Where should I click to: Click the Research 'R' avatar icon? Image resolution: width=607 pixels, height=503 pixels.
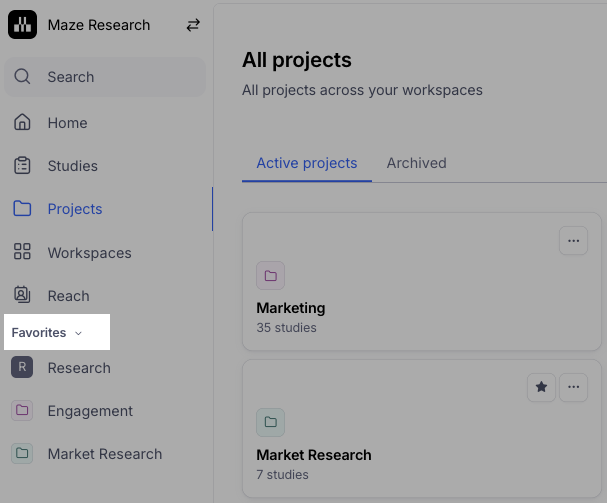coord(22,367)
